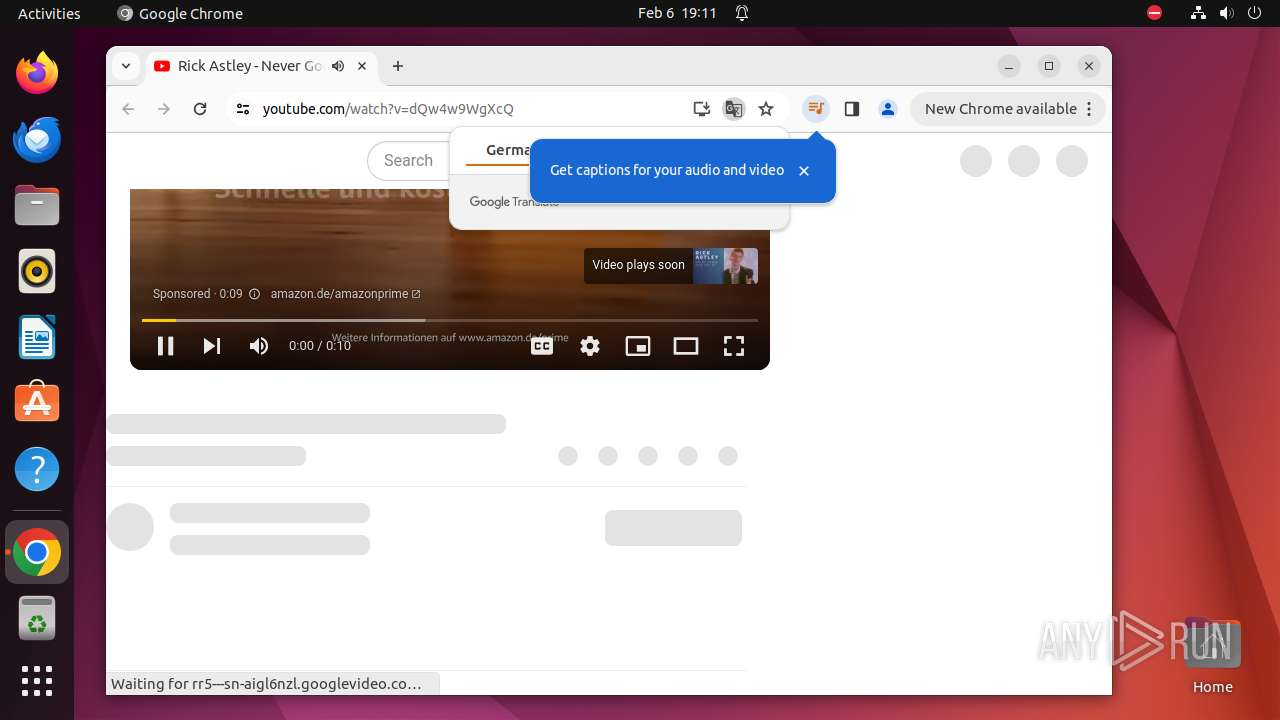The width and height of the screenshot is (1280, 720).
Task: Open the tab search dropdown arrow
Action: (126, 66)
